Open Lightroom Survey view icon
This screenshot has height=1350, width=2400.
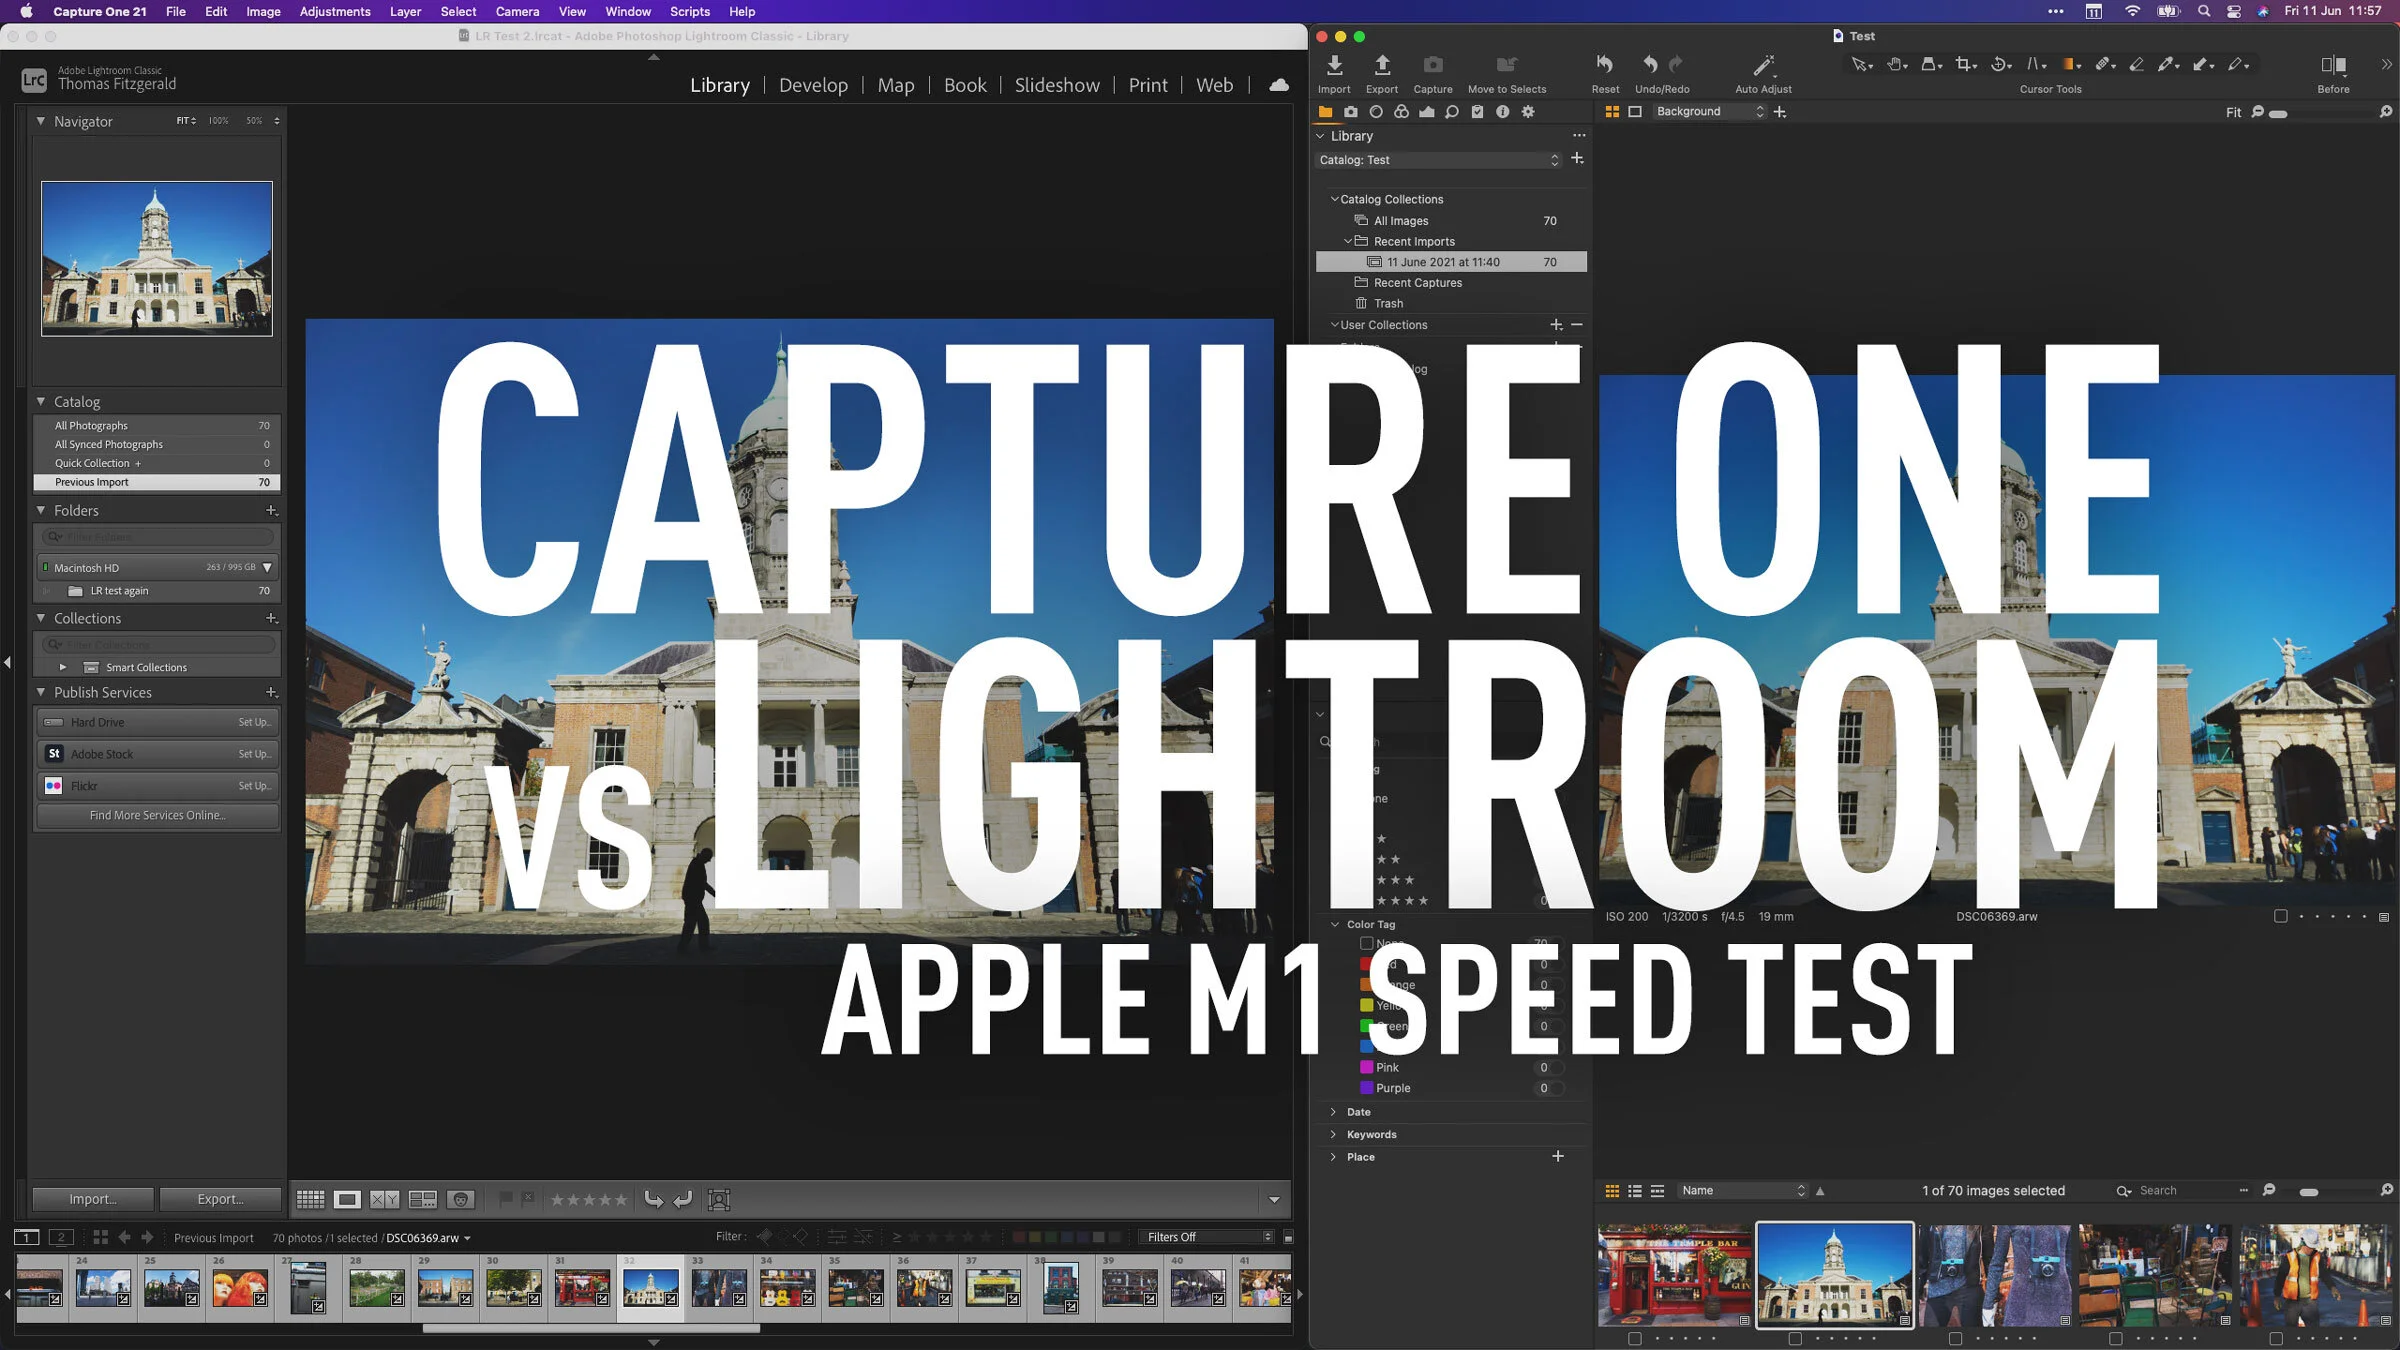[x=422, y=1199]
